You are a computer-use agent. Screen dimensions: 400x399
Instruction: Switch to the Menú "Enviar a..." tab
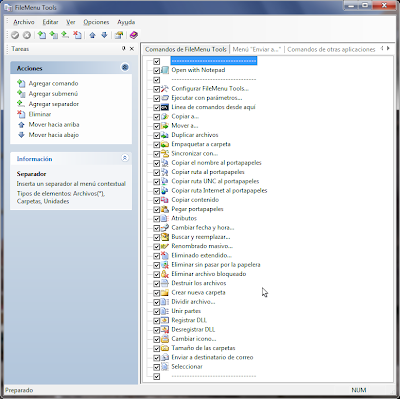click(257, 49)
